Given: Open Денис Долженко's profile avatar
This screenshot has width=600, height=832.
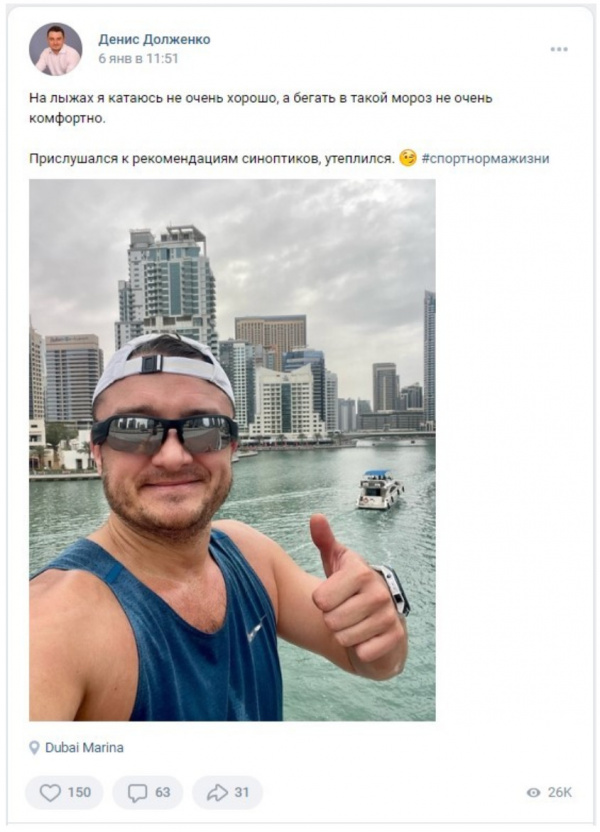Looking at the screenshot, I should point(56,49).
